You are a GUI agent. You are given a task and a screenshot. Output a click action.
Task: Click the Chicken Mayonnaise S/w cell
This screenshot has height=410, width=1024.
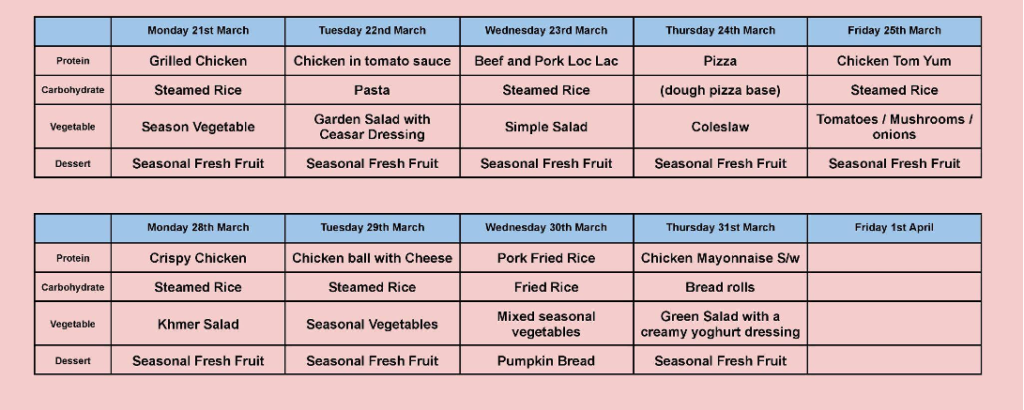[720, 258]
